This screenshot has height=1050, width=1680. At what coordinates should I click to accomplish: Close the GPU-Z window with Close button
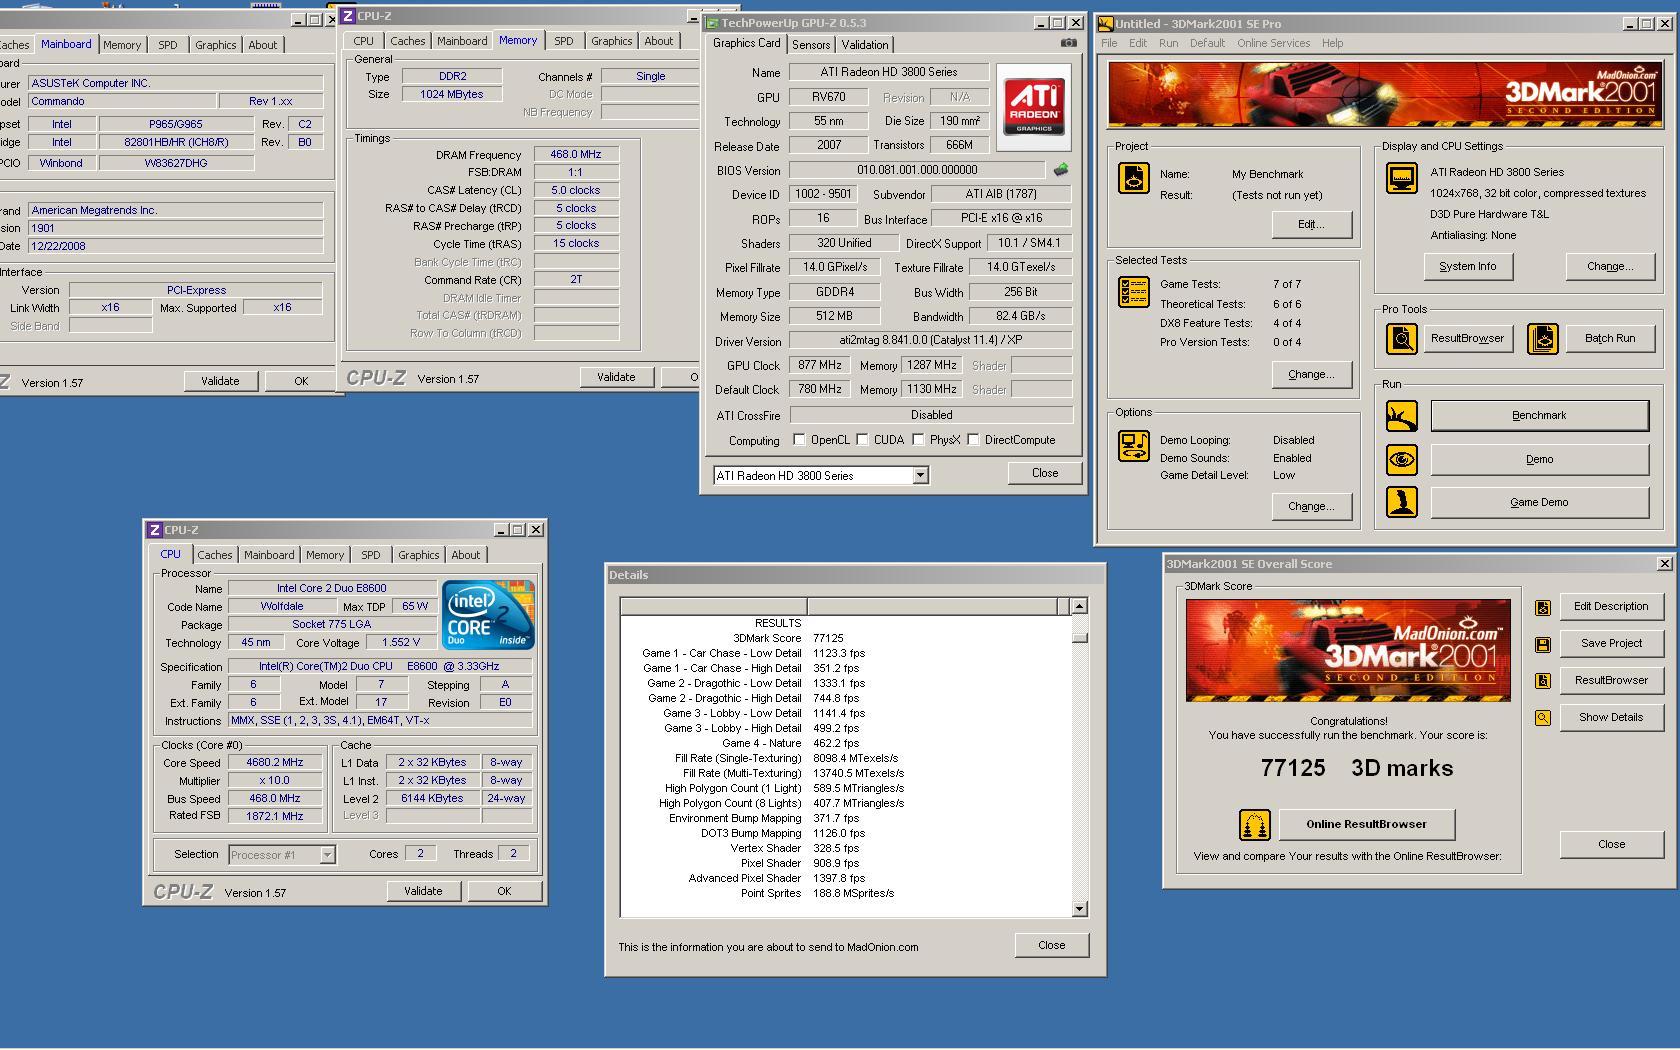1045,474
